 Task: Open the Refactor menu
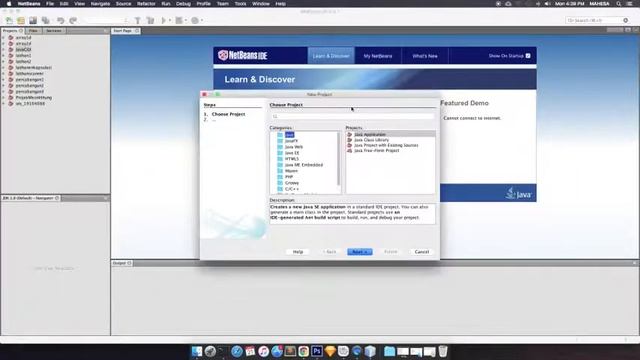(x=146, y=4)
